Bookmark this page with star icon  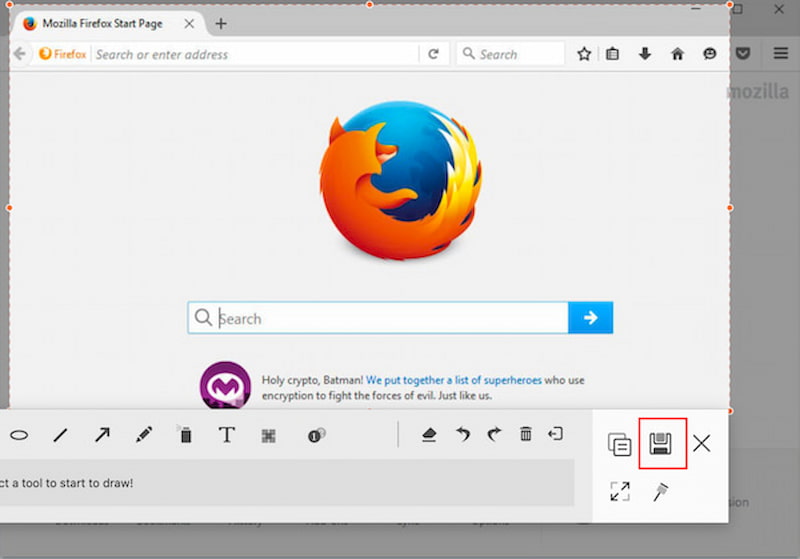584,54
